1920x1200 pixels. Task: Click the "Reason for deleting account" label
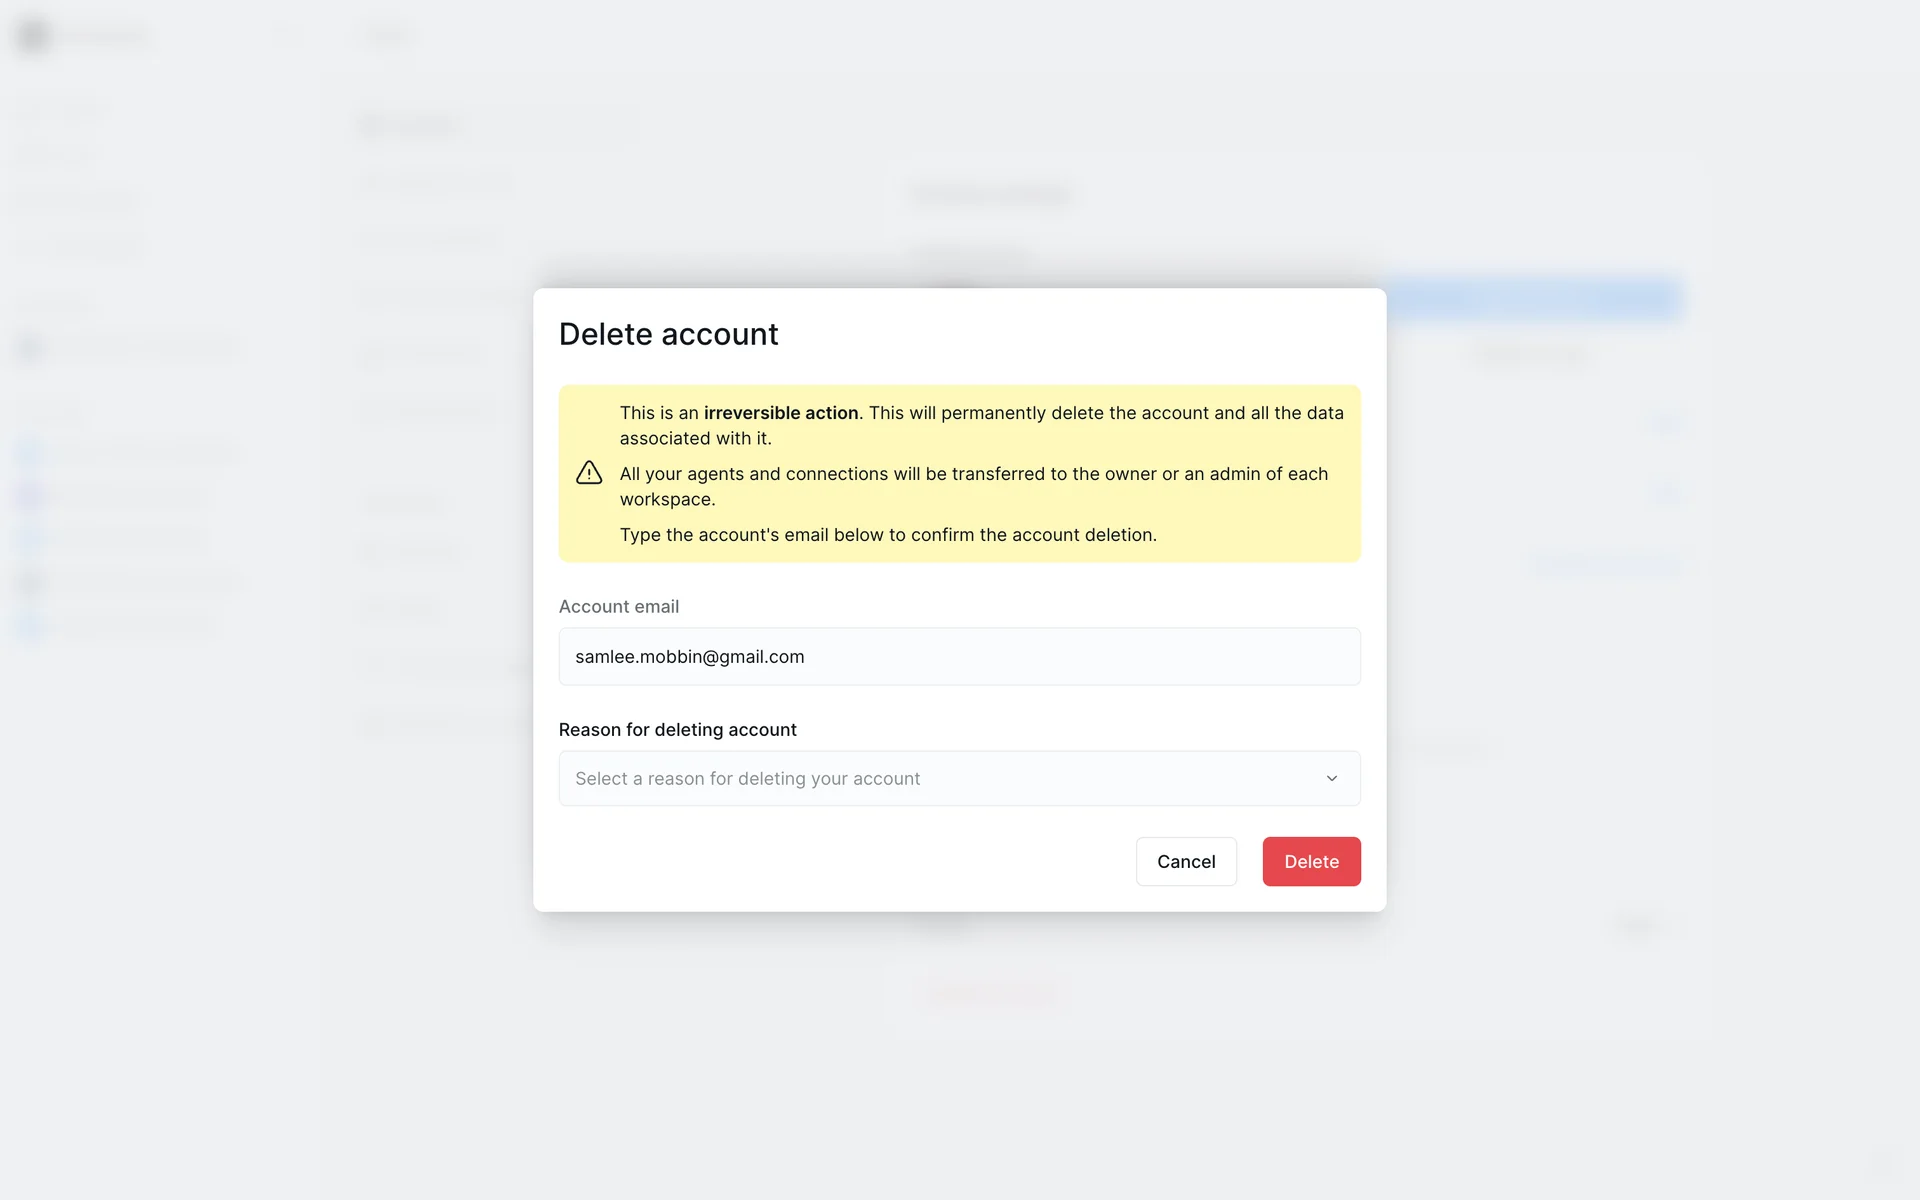677,730
